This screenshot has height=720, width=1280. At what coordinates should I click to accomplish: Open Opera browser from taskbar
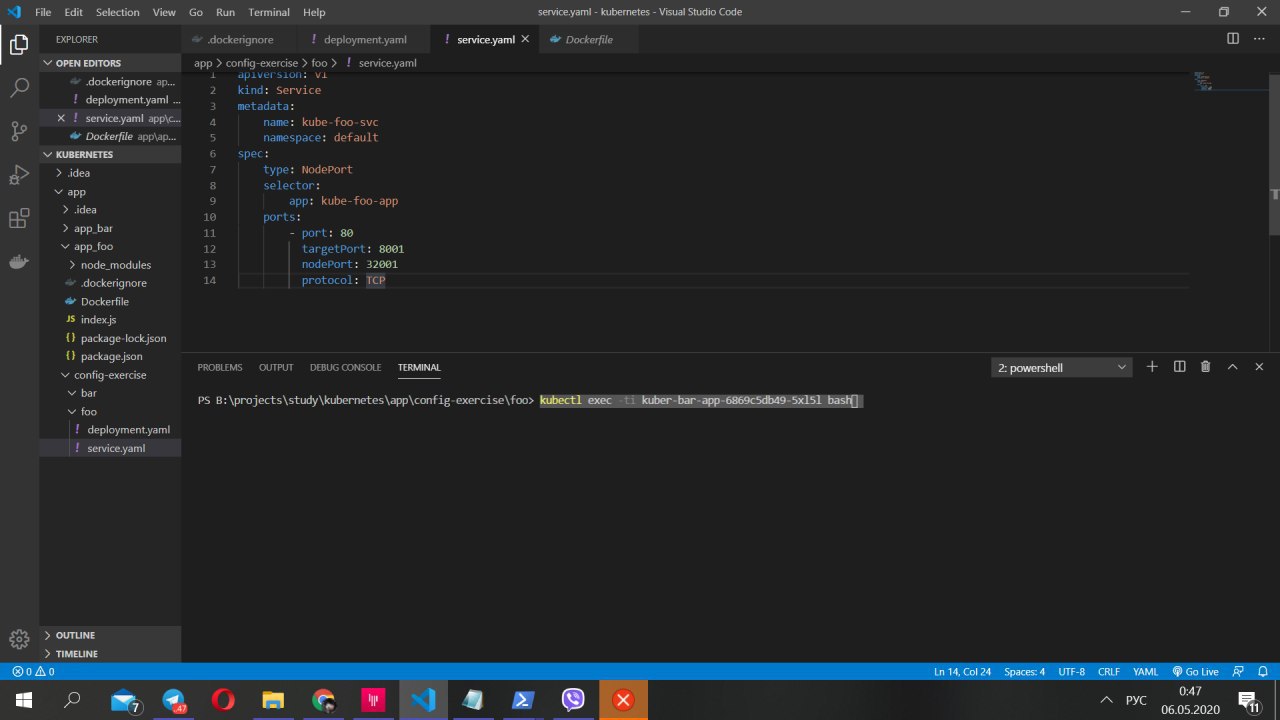click(x=223, y=700)
